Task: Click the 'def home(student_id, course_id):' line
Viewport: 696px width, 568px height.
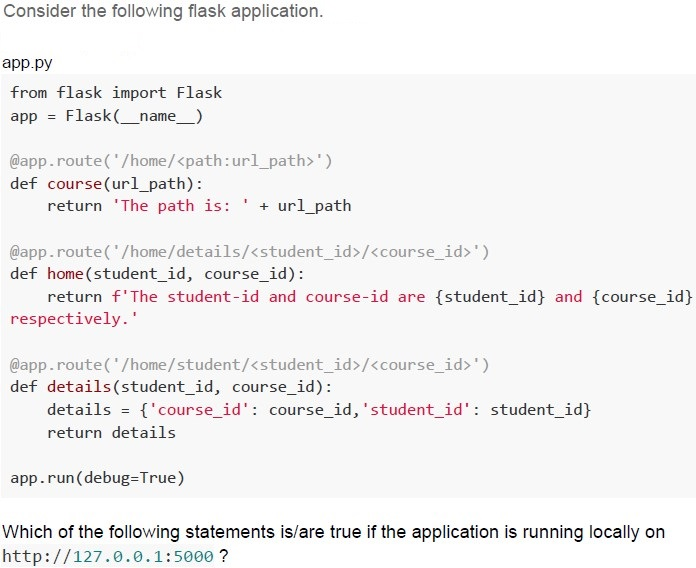Action: [158, 274]
